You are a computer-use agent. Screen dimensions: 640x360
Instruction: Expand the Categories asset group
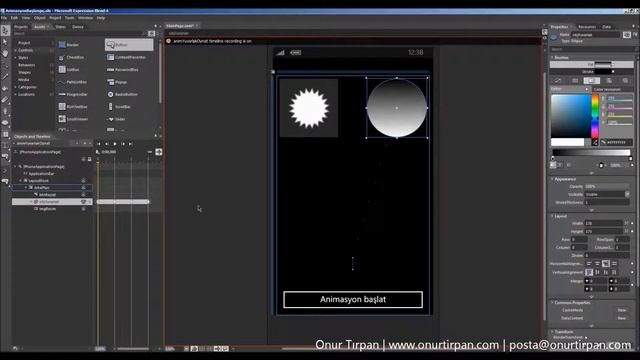coord(16,87)
